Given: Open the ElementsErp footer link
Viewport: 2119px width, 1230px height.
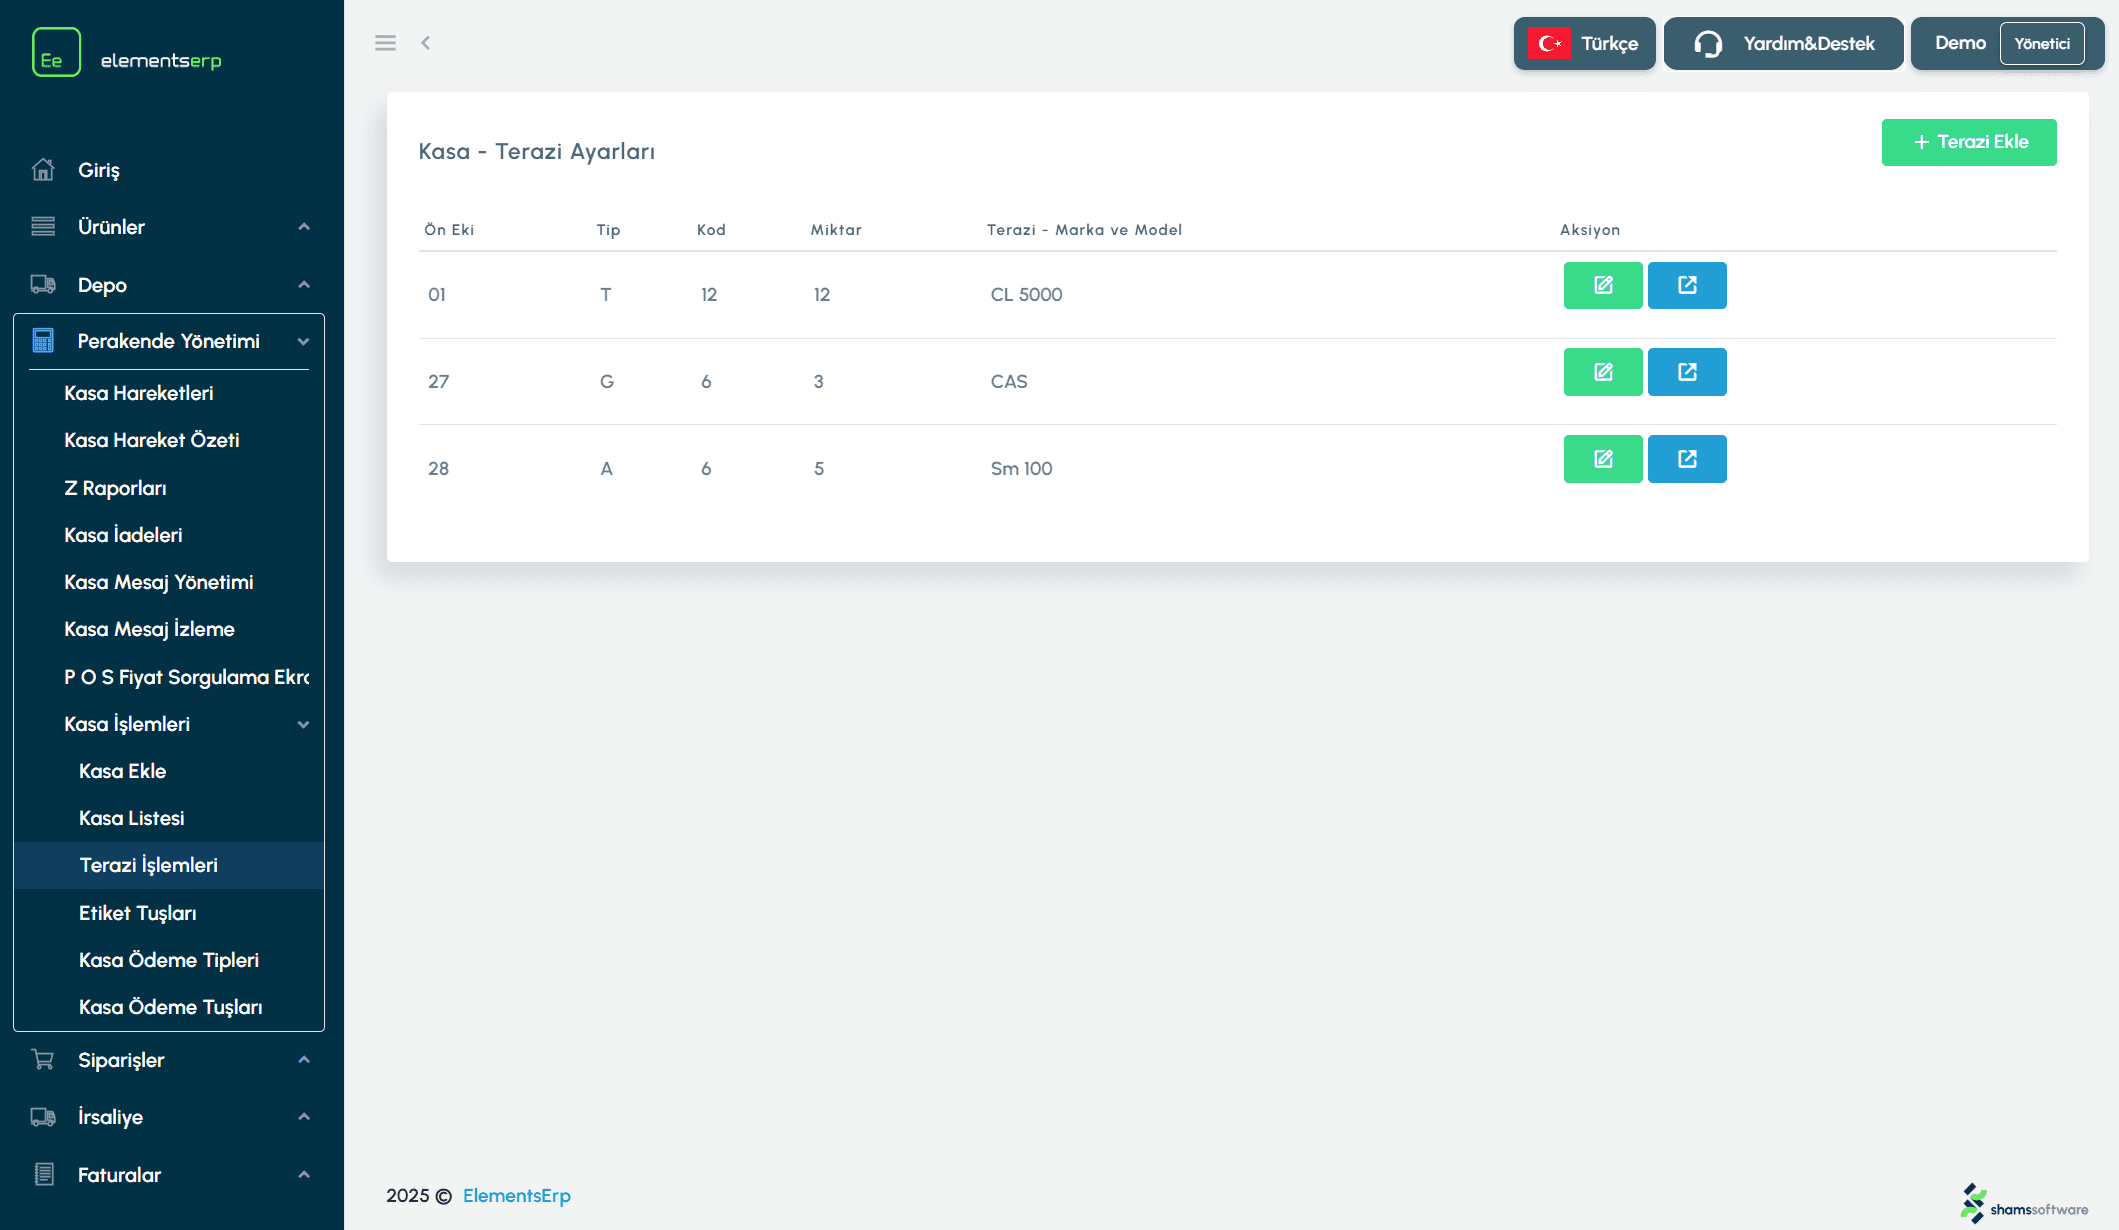Looking at the screenshot, I should click(x=516, y=1196).
